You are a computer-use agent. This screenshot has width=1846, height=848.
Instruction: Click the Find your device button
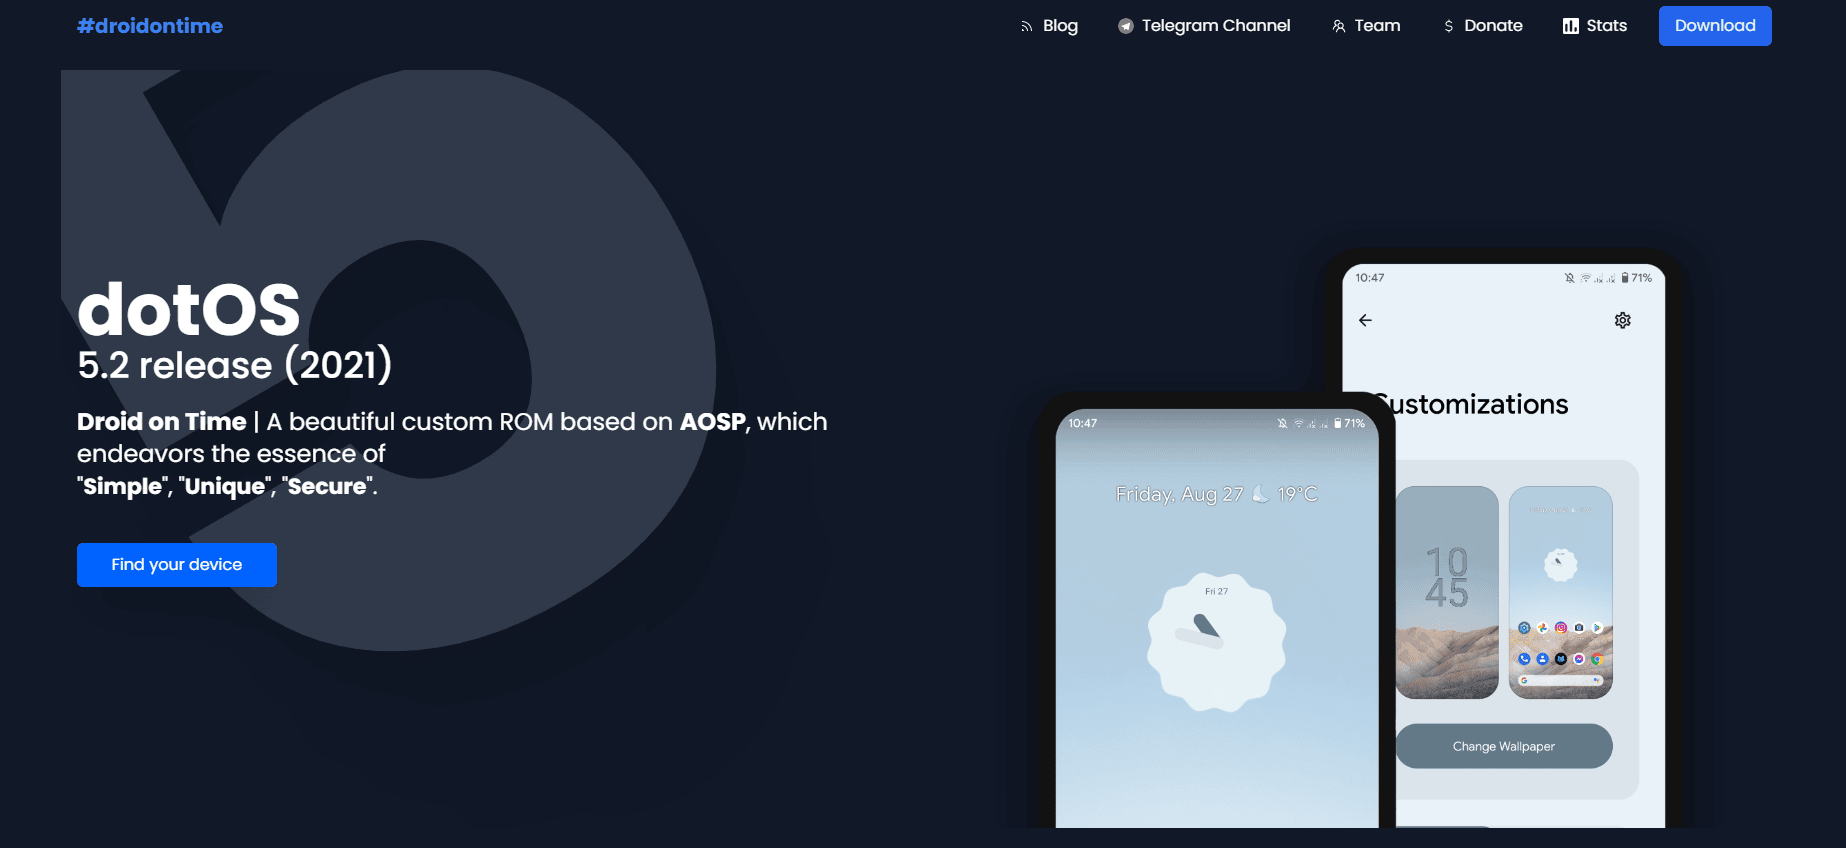[x=177, y=565]
